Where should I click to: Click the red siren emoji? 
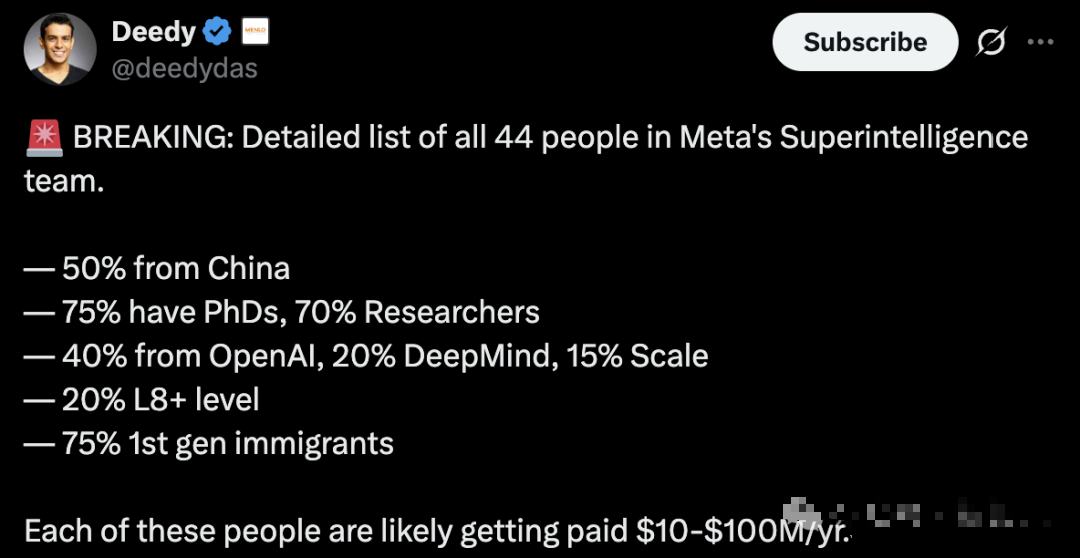(x=45, y=138)
